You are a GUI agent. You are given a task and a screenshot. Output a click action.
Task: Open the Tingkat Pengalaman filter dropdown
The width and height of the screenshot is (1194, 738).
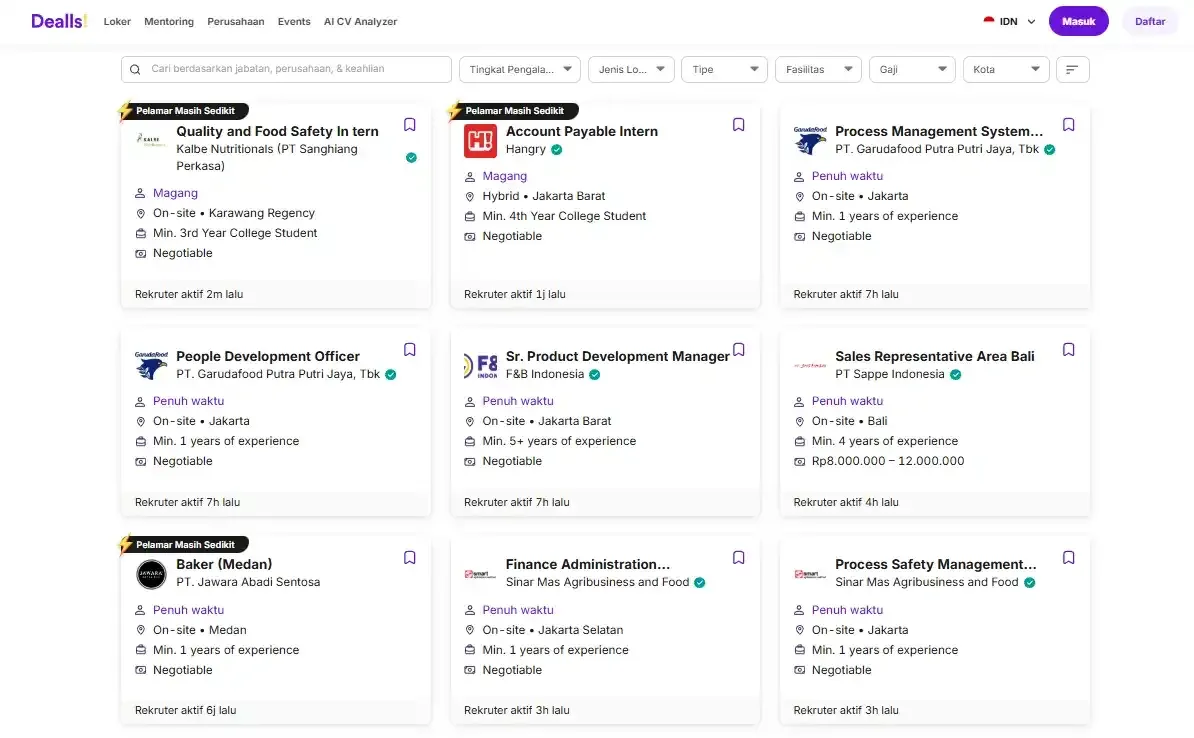click(x=520, y=69)
